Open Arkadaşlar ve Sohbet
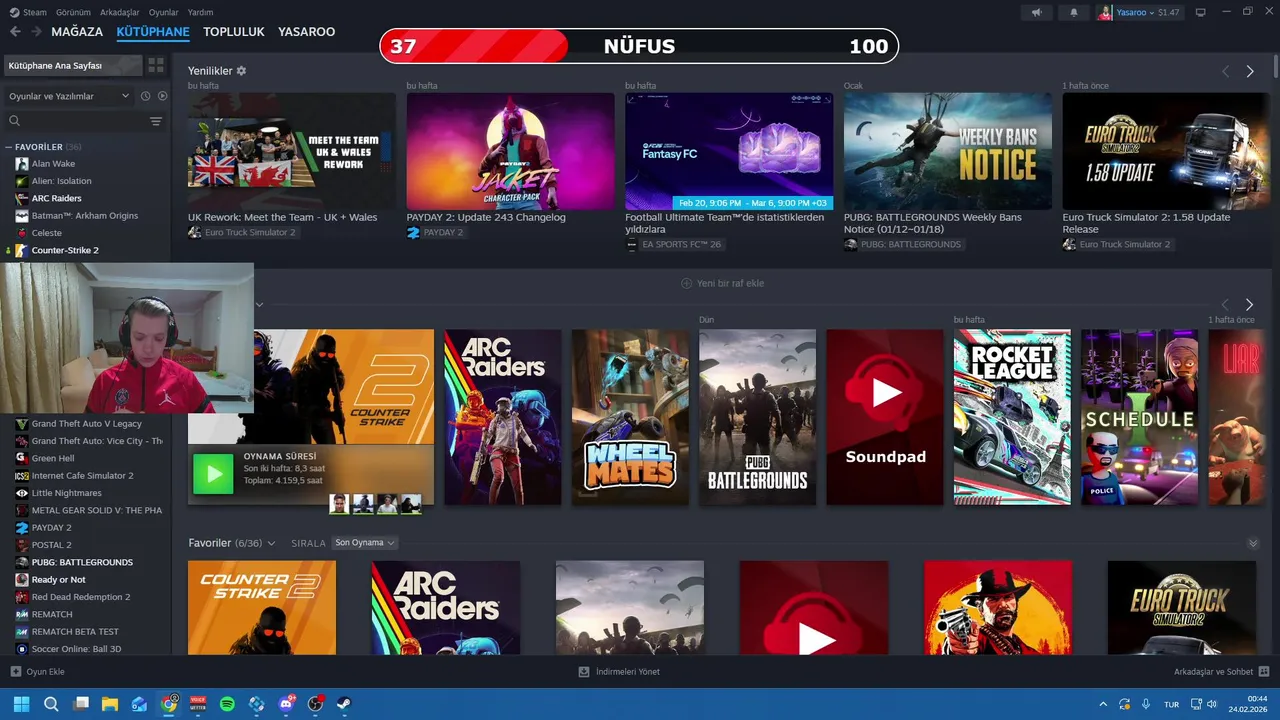This screenshot has width=1280, height=720. point(1213,672)
